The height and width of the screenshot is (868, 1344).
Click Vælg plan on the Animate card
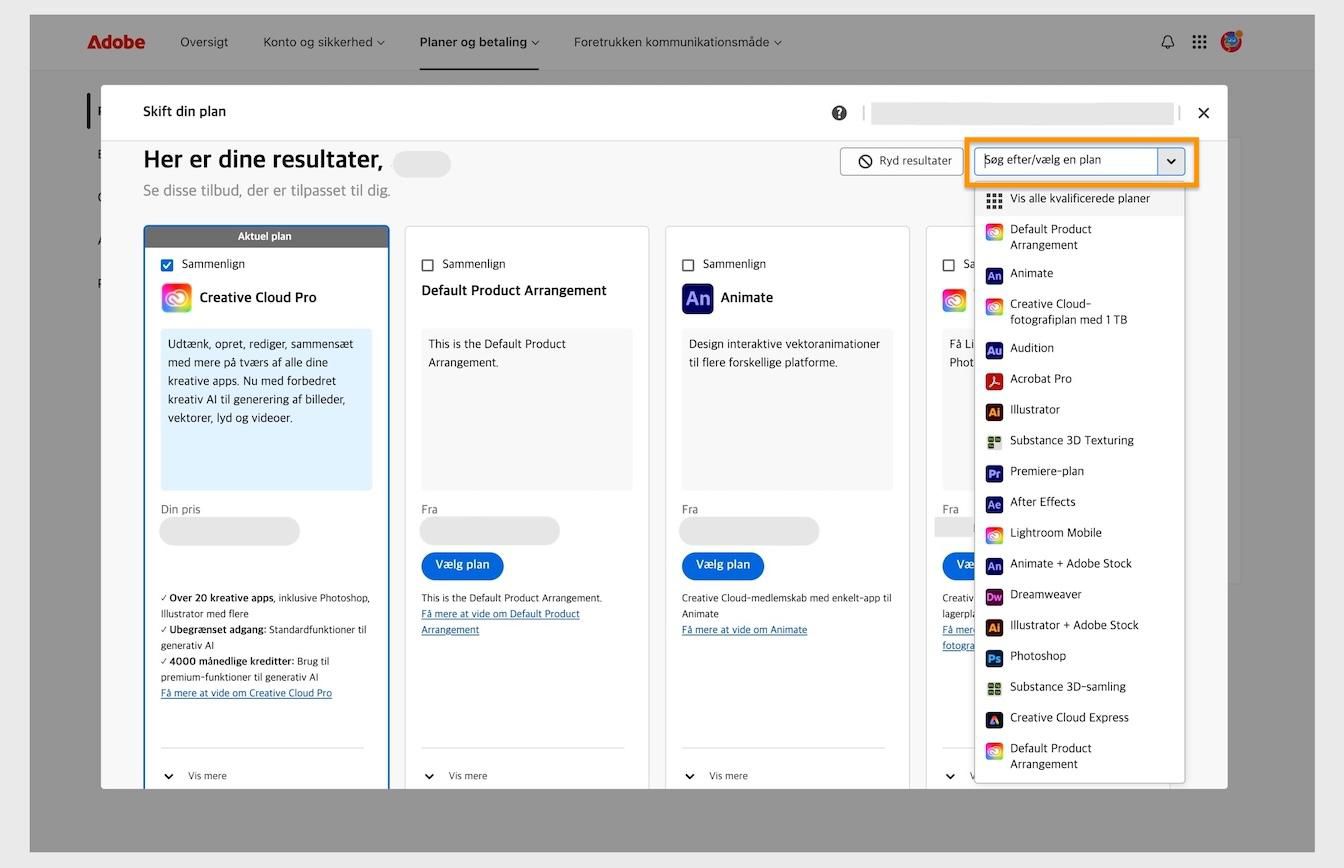723,565
